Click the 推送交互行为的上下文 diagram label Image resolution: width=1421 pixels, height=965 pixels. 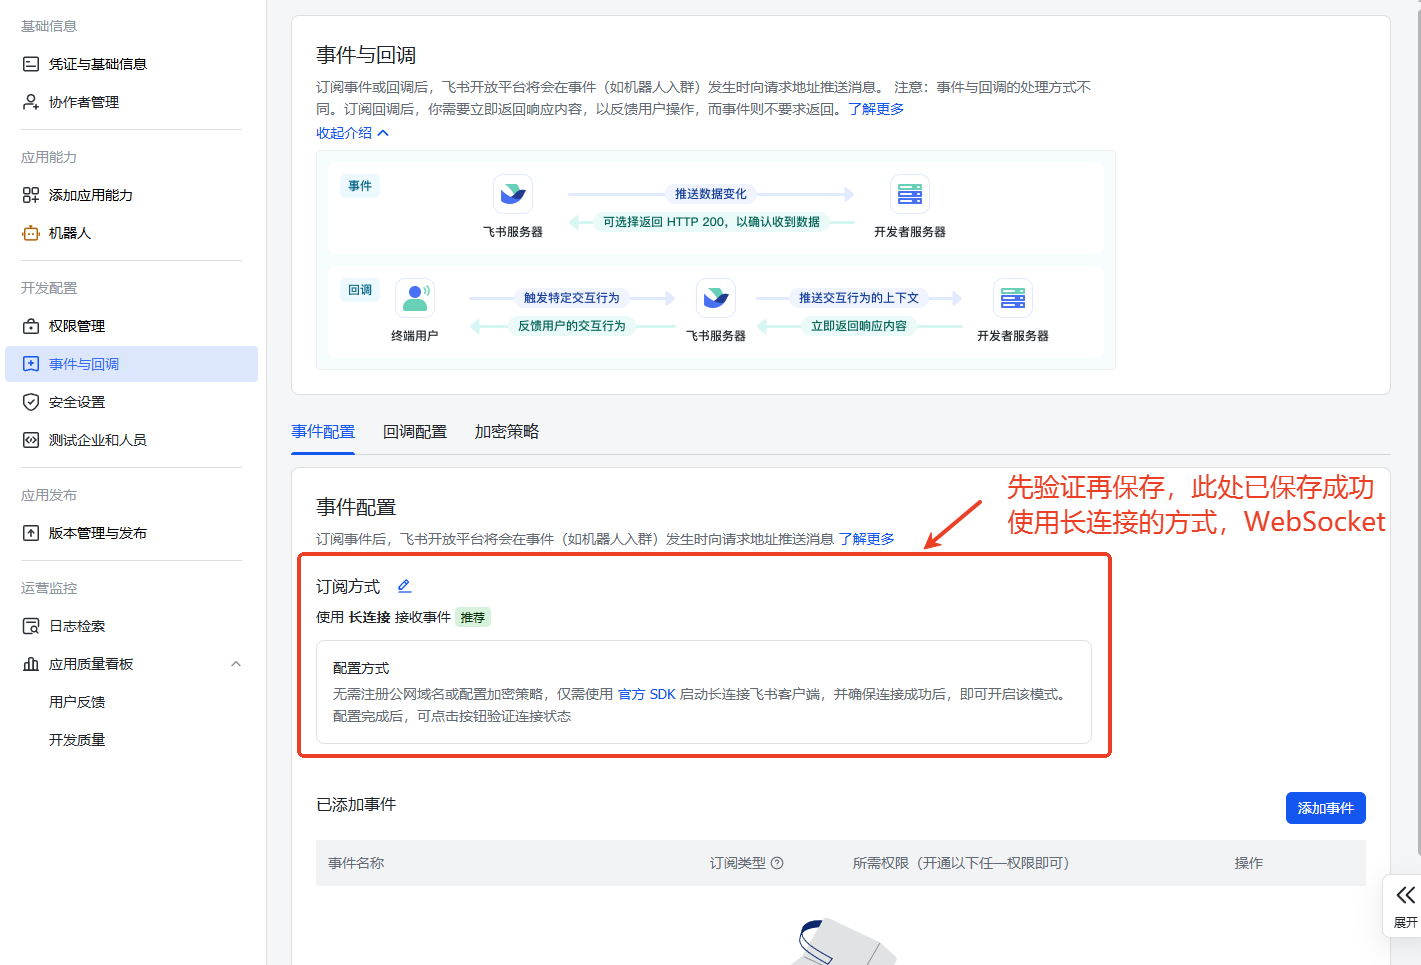[x=859, y=298]
